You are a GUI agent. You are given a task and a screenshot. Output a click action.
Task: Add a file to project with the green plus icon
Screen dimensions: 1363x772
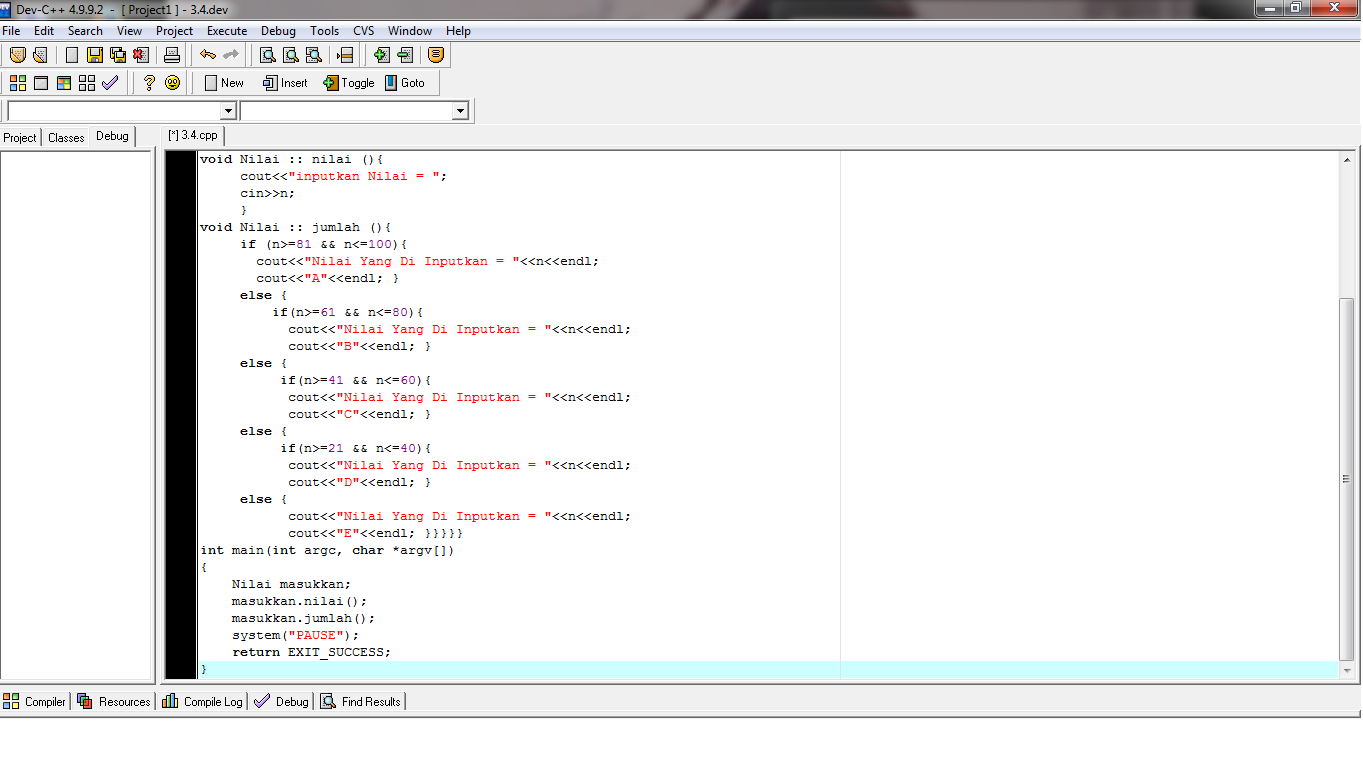click(x=381, y=55)
